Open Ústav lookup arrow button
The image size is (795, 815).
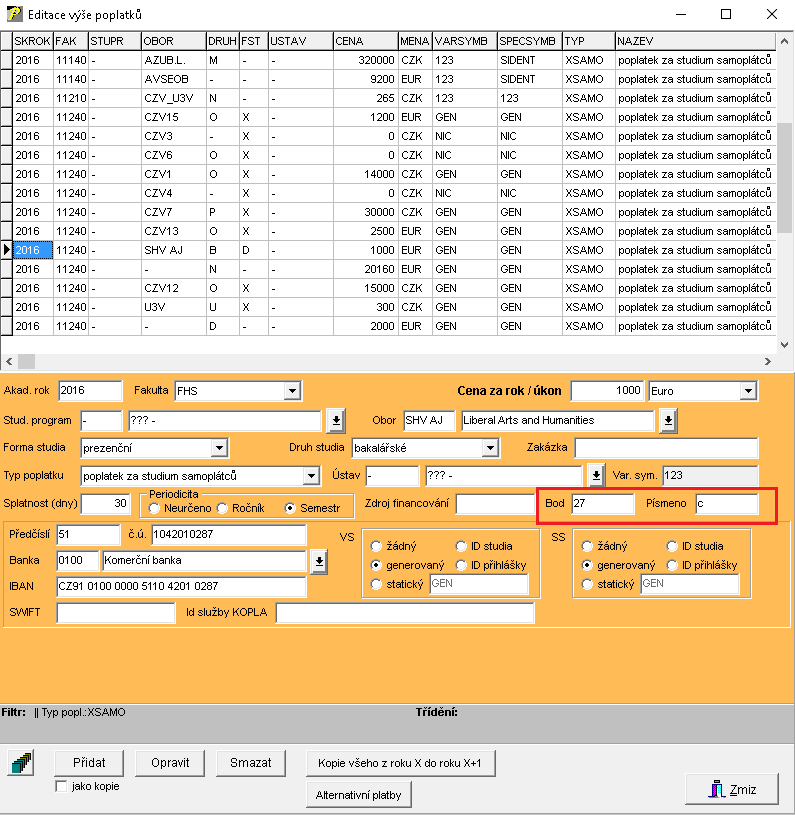pyautogui.click(x=596, y=475)
